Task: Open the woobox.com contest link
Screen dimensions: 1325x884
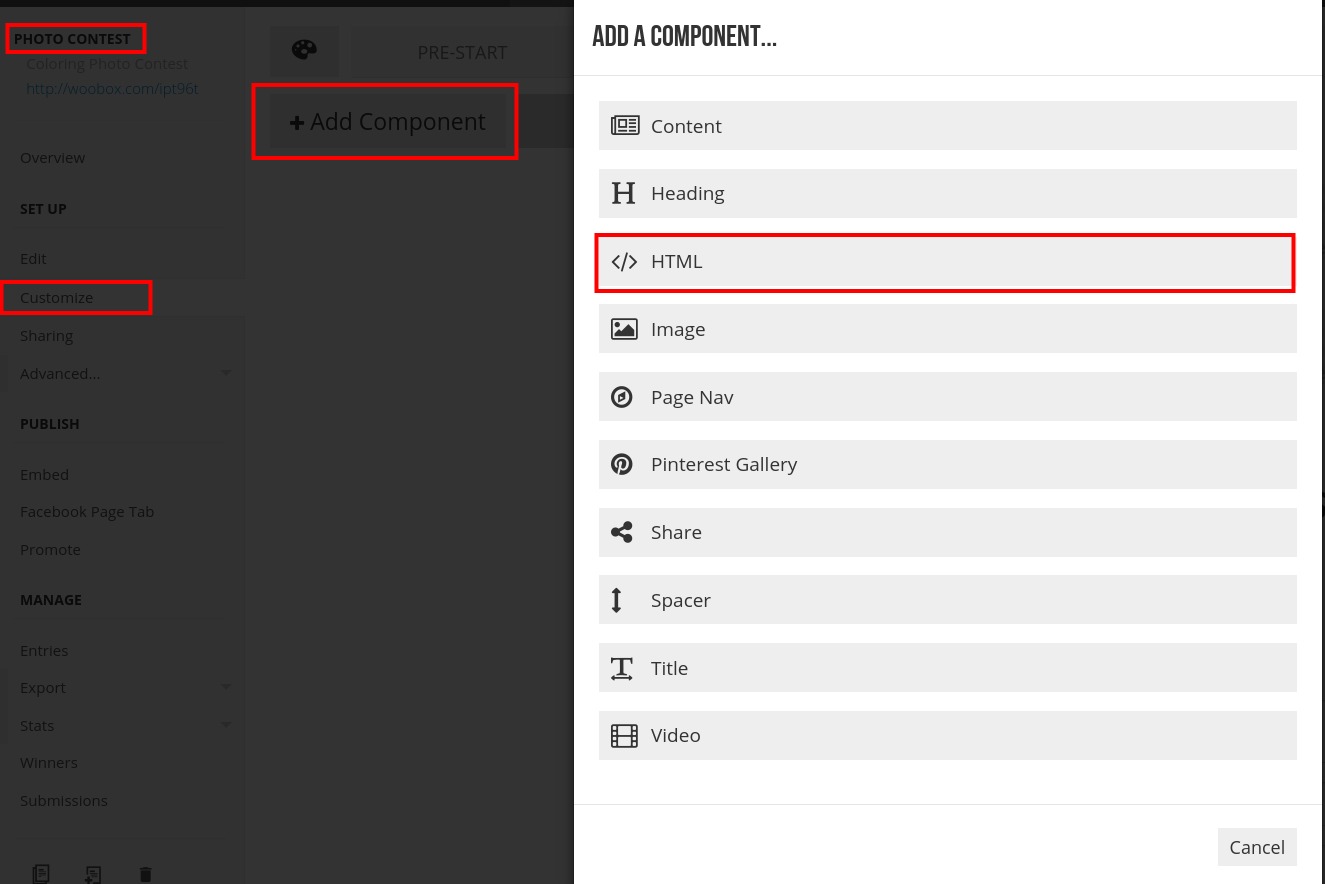Action: pyautogui.click(x=112, y=89)
